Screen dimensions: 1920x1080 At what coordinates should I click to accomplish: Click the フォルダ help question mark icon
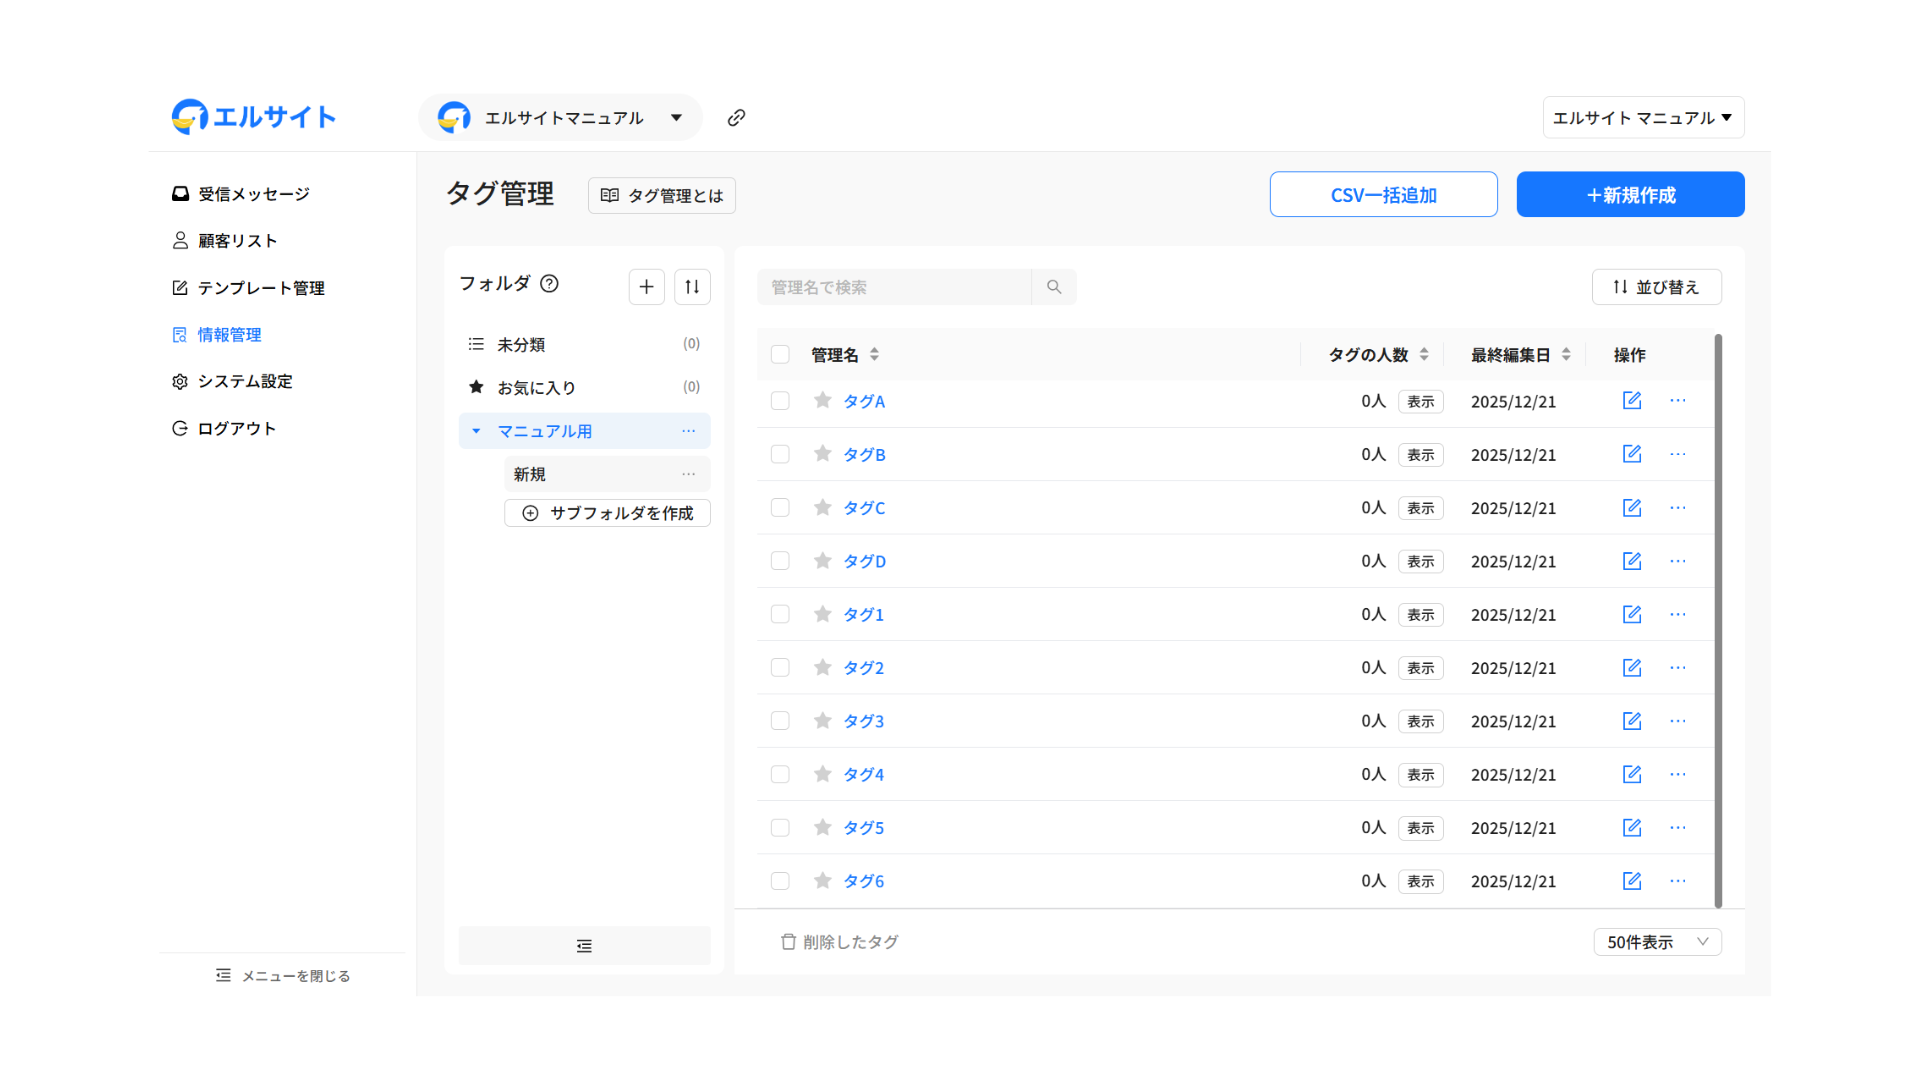pyautogui.click(x=549, y=284)
